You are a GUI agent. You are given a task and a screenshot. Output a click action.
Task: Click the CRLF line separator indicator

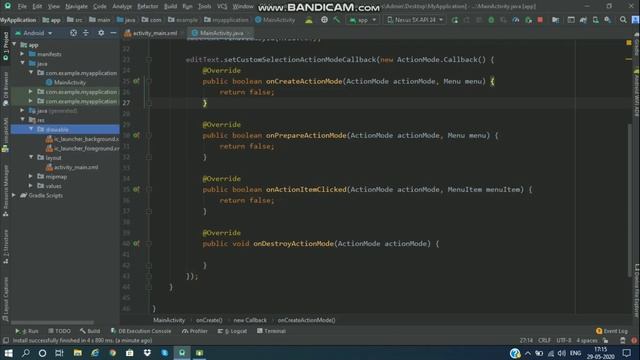[544, 340]
